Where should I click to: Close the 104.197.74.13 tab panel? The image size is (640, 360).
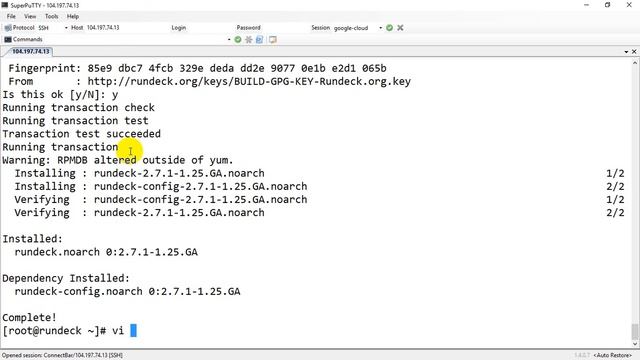click(x=634, y=52)
